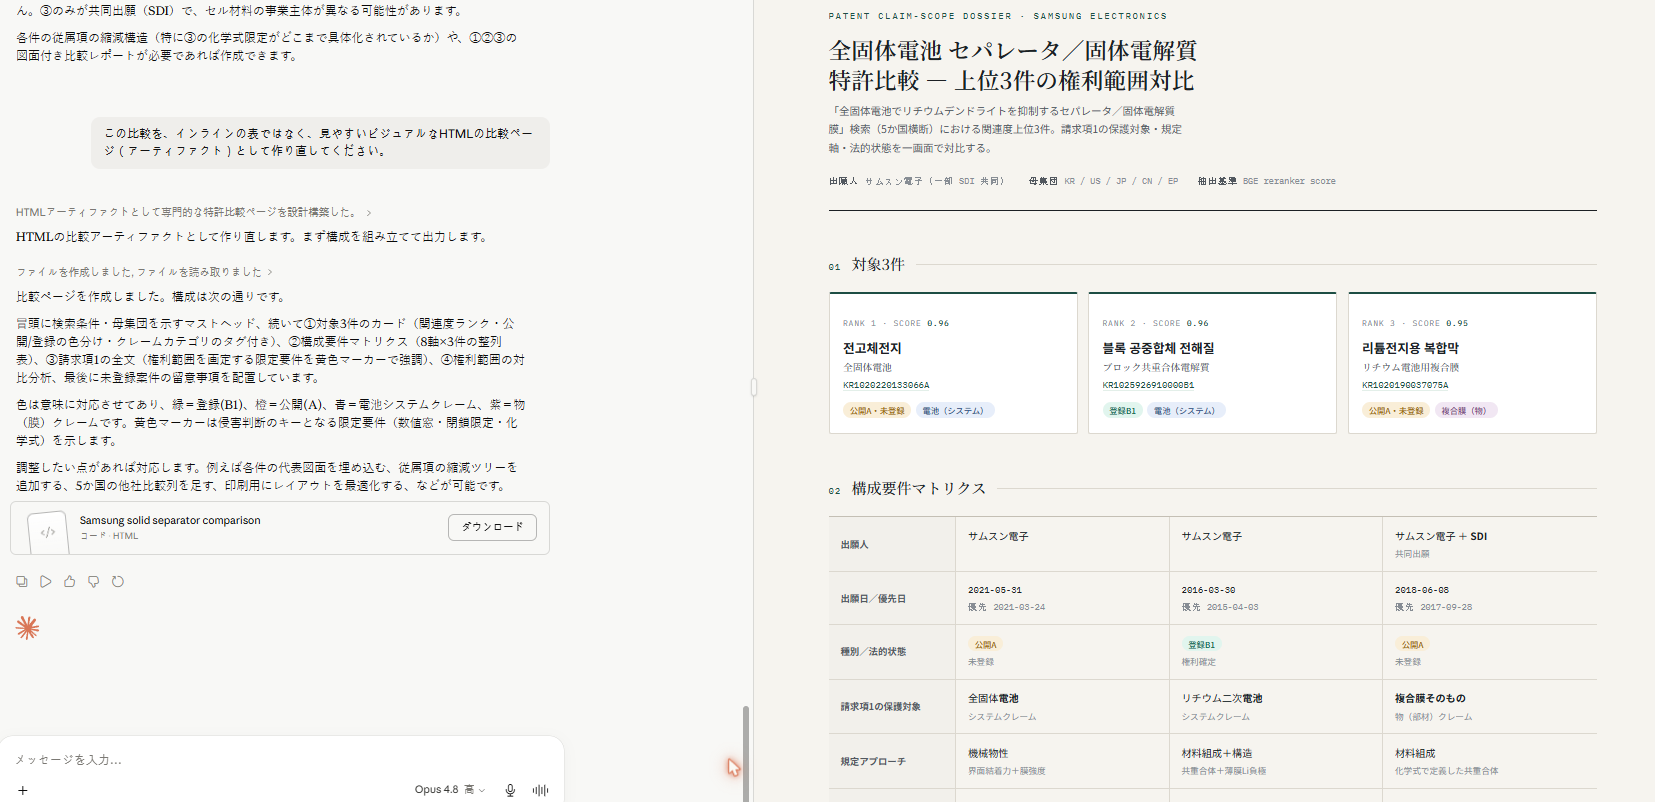
Task: Click the 'BGE reranker score' text
Action: click(x=1289, y=182)
